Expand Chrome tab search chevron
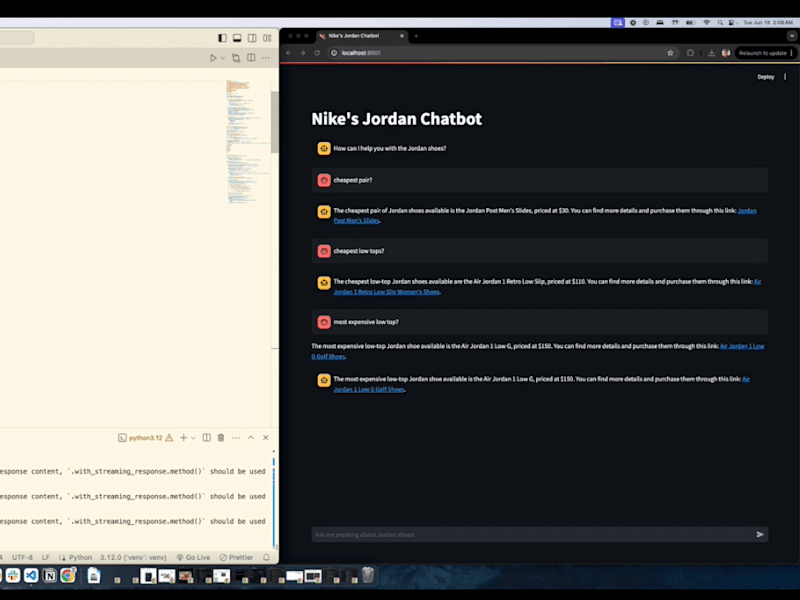 click(x=792, y=36)
